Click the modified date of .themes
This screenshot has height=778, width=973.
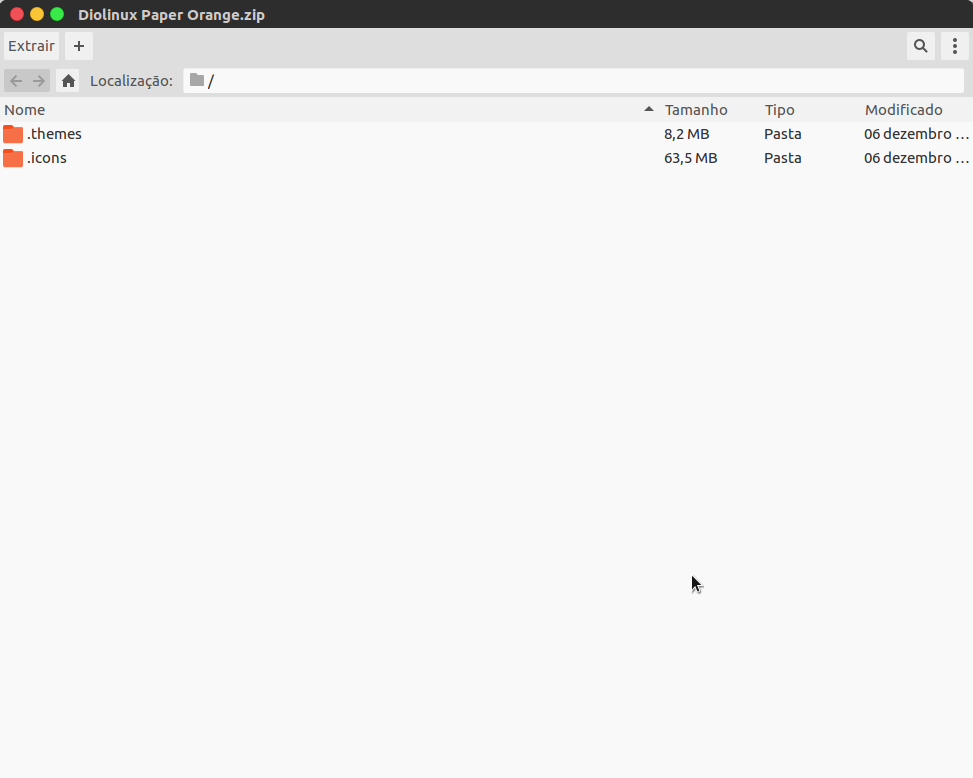click(x=917, y=134)
